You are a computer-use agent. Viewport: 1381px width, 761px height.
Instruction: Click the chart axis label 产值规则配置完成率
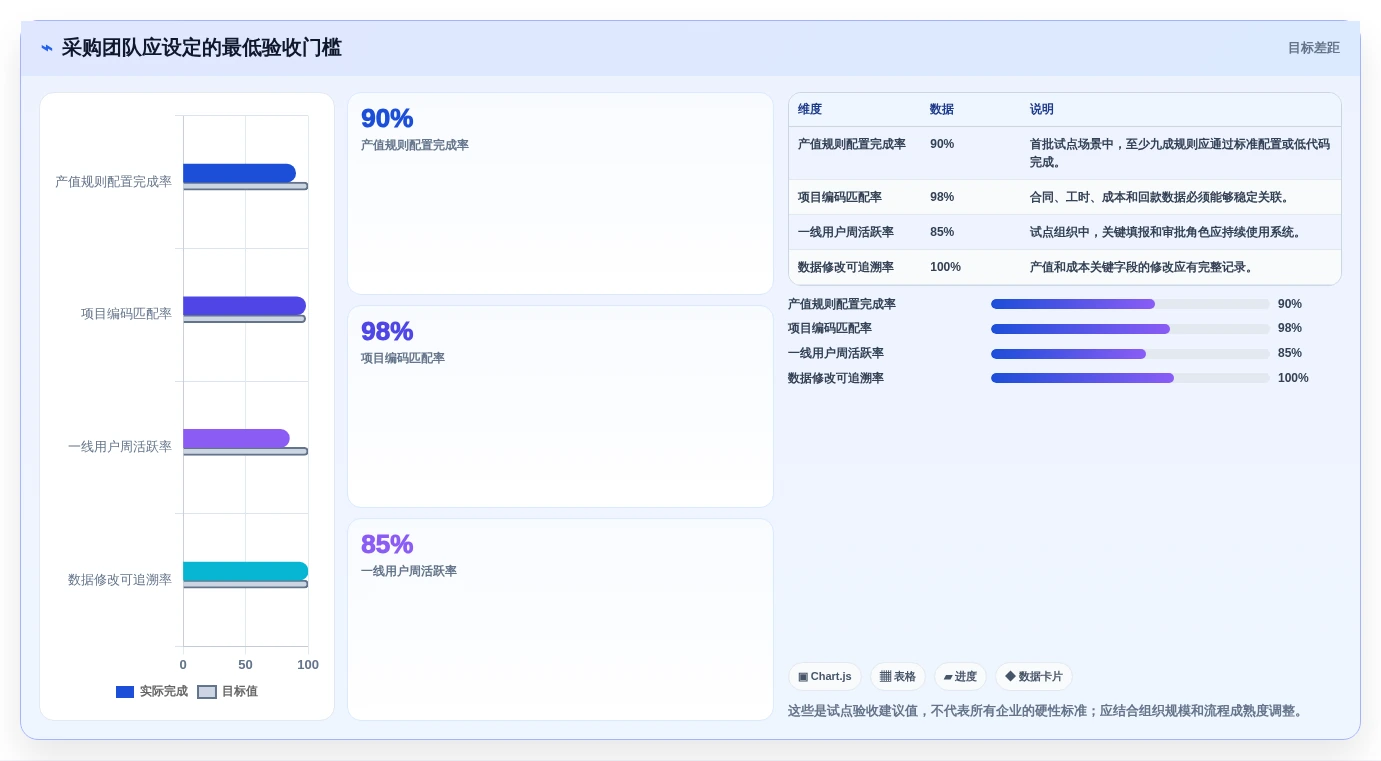pyautogui.click(x=113, y=182)
